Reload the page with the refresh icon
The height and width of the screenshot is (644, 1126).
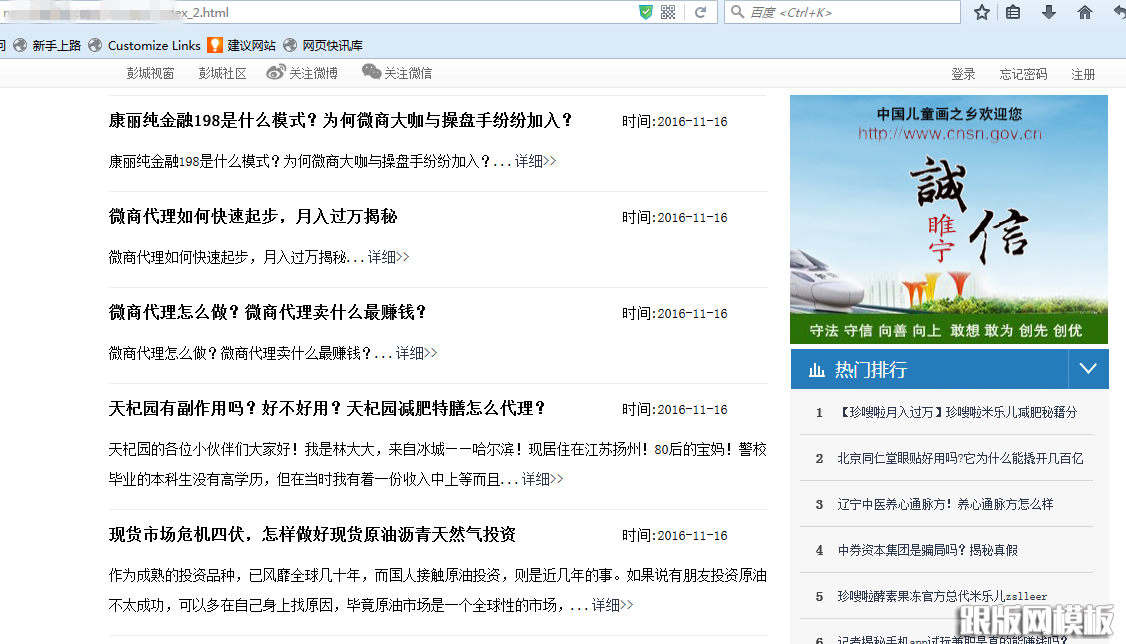point(701,12)
